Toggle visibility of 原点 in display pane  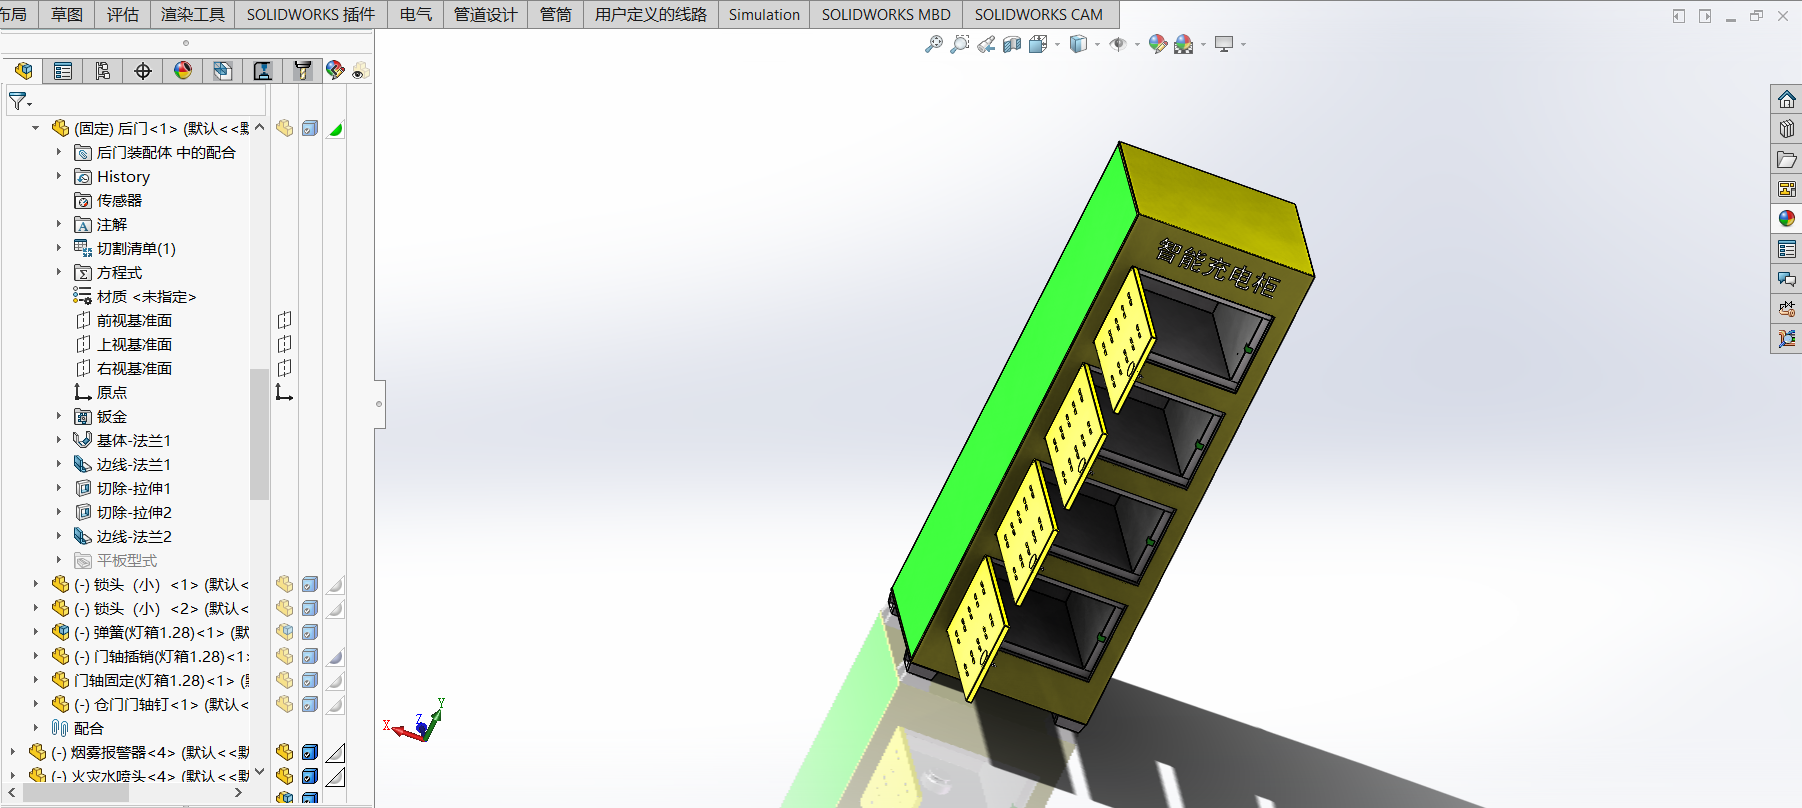(x=285, y=392)
